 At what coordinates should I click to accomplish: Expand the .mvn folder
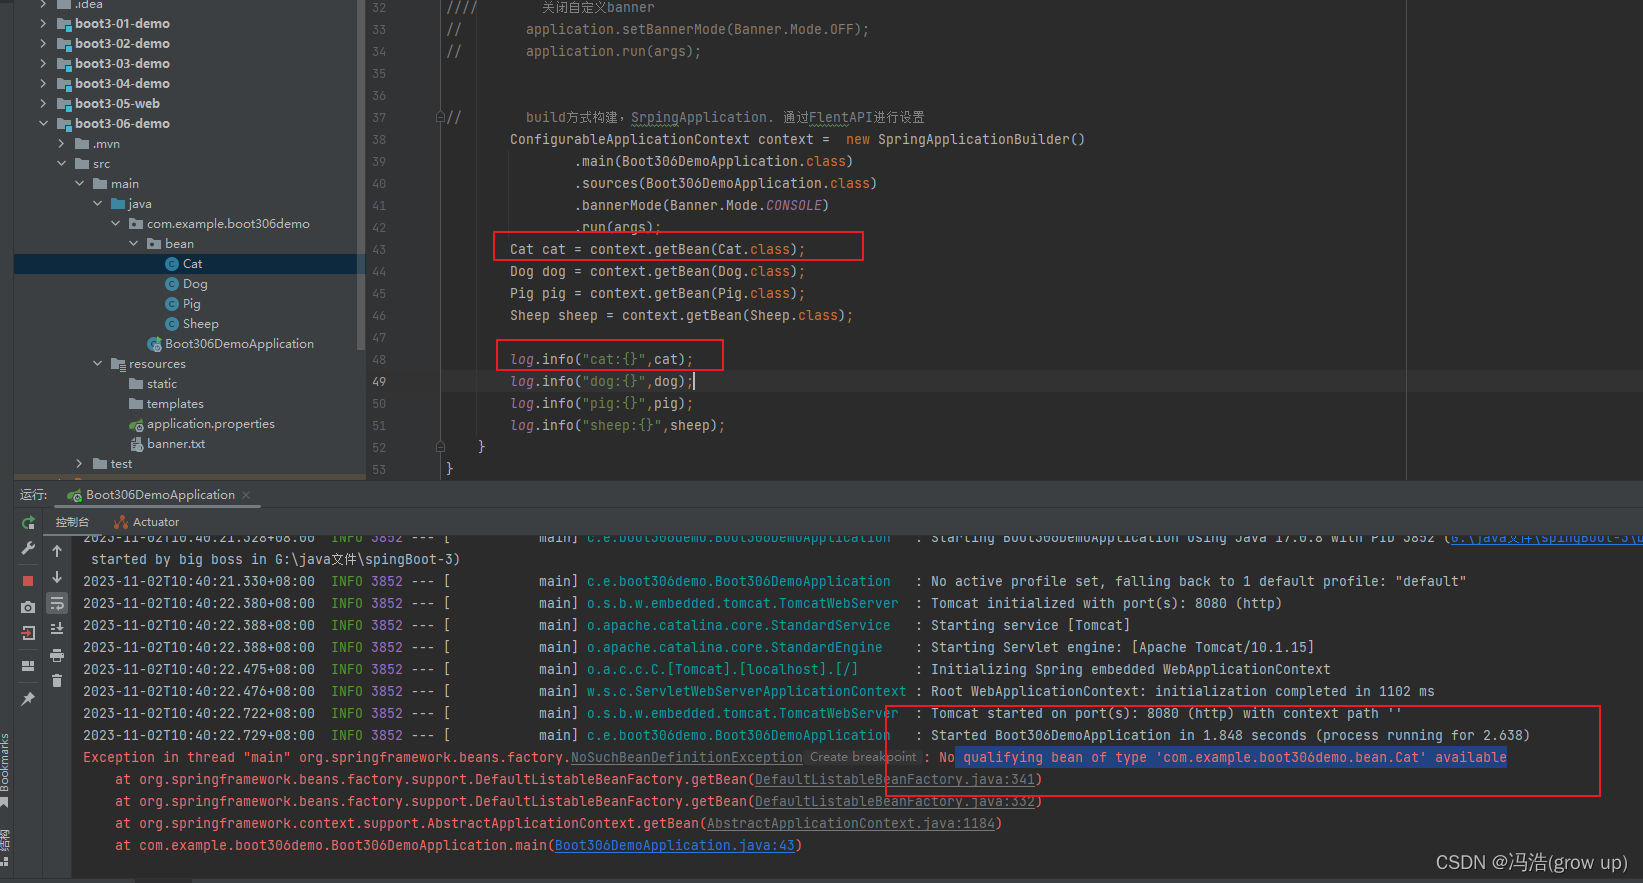(x=61, y=143)
